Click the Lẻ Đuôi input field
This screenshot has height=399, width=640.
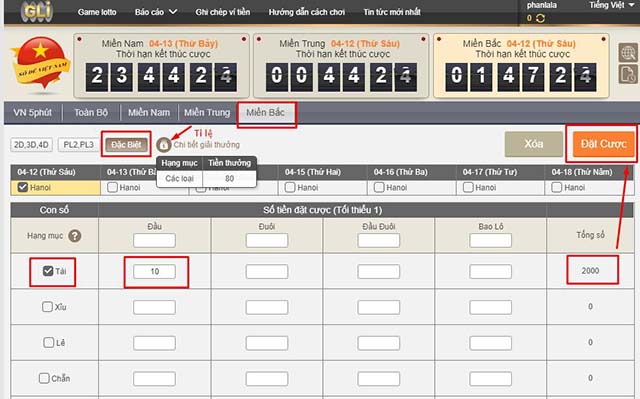pyautogui.click(x=267, y=343)
